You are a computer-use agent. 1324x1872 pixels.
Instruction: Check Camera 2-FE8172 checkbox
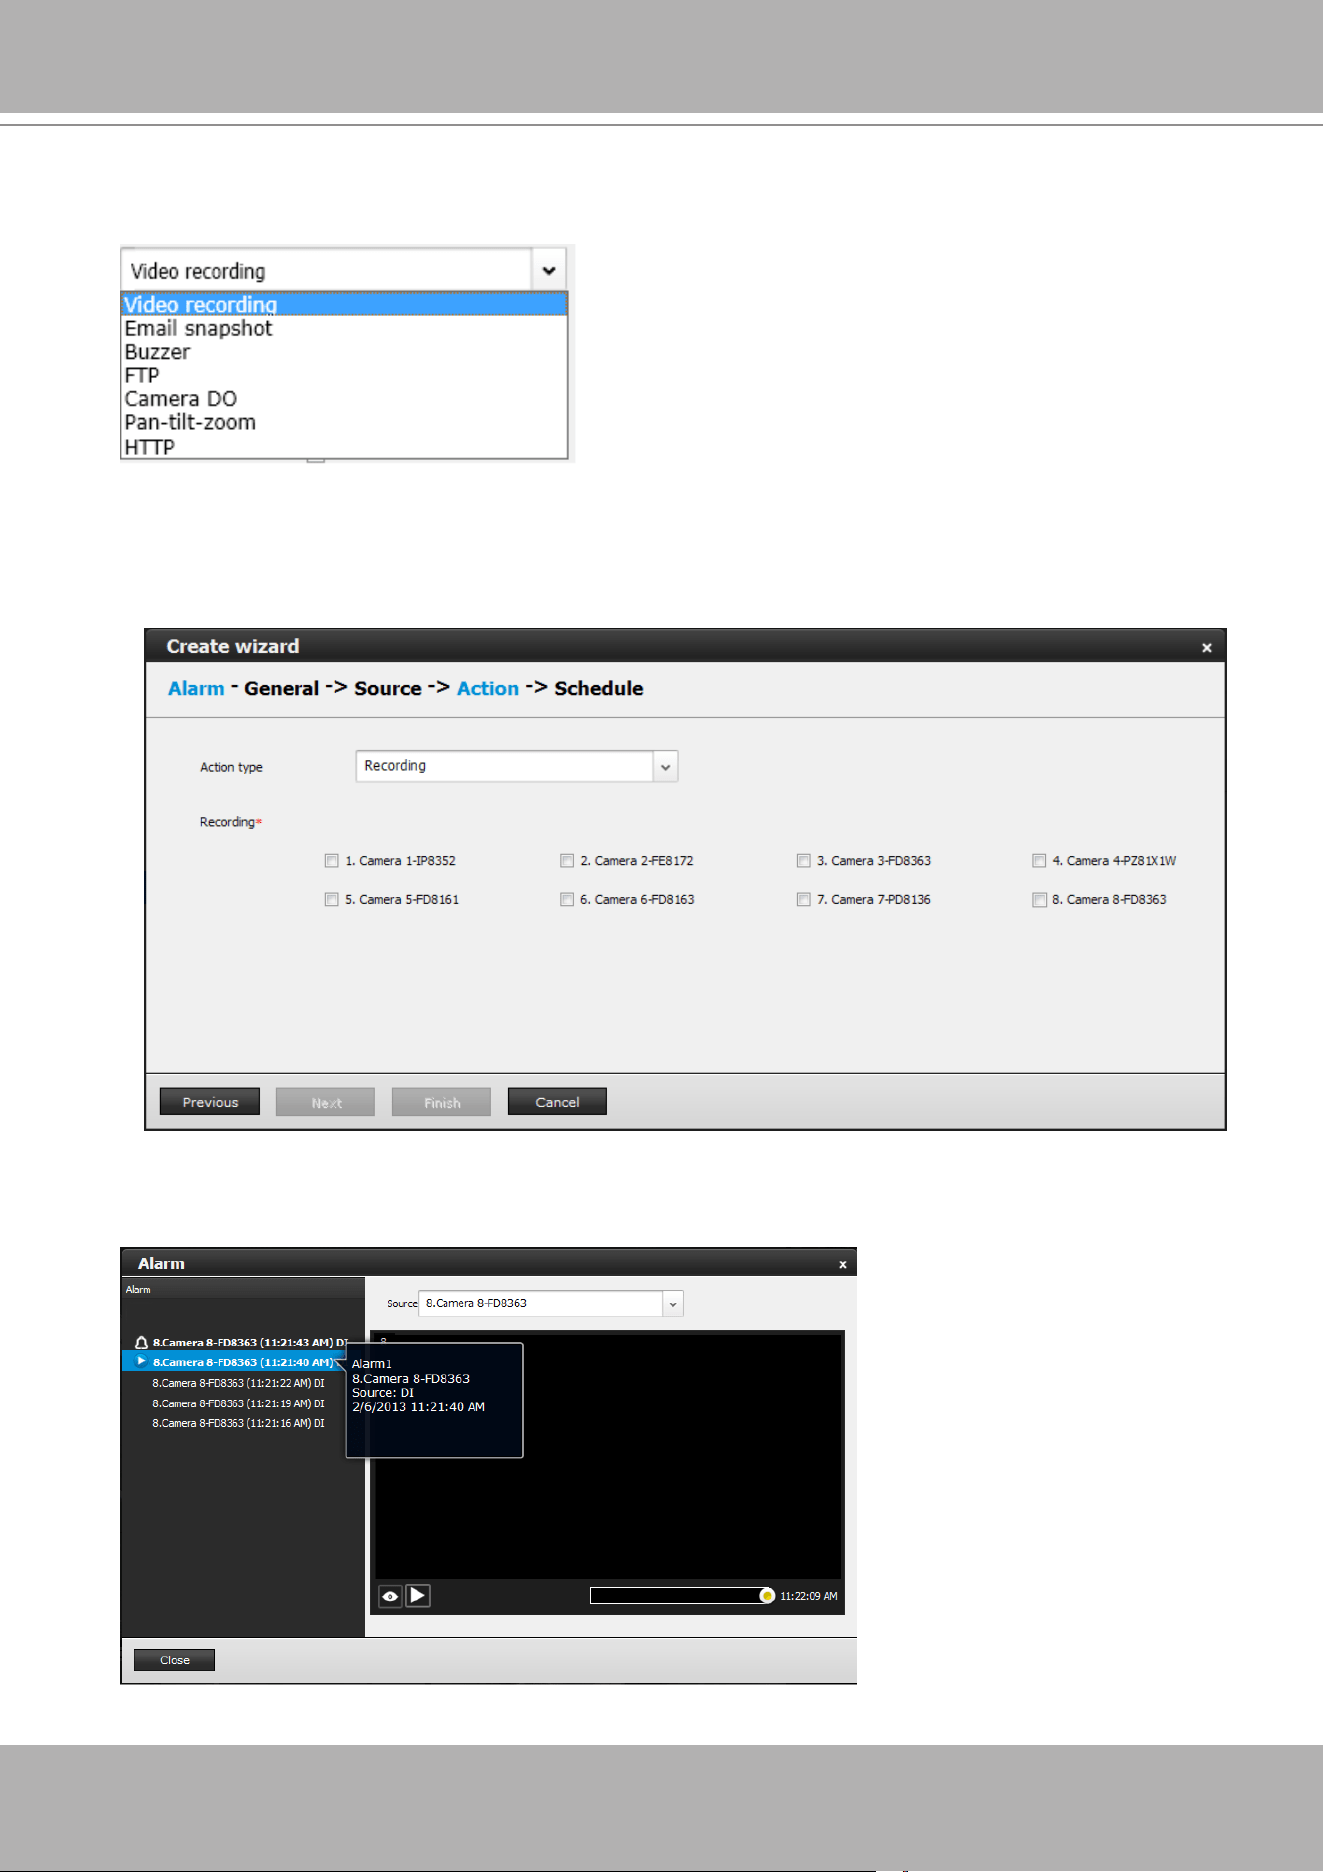567,861
